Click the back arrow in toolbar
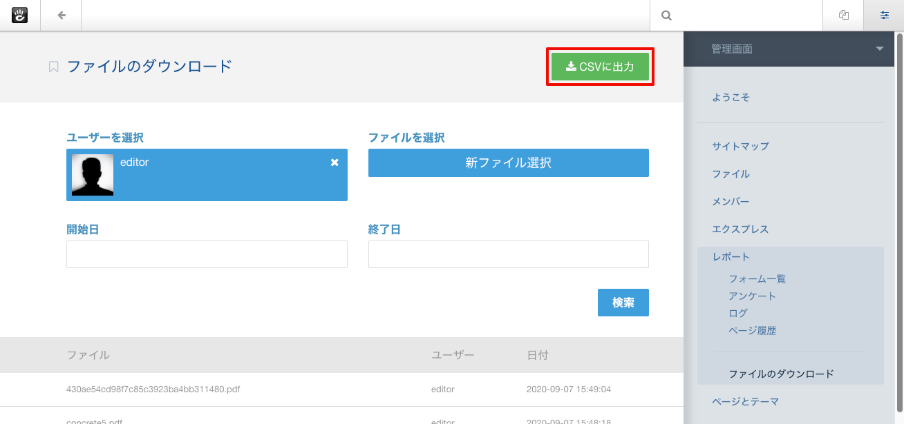Screen dimensions: 904x425 click(x=62, y=15)
